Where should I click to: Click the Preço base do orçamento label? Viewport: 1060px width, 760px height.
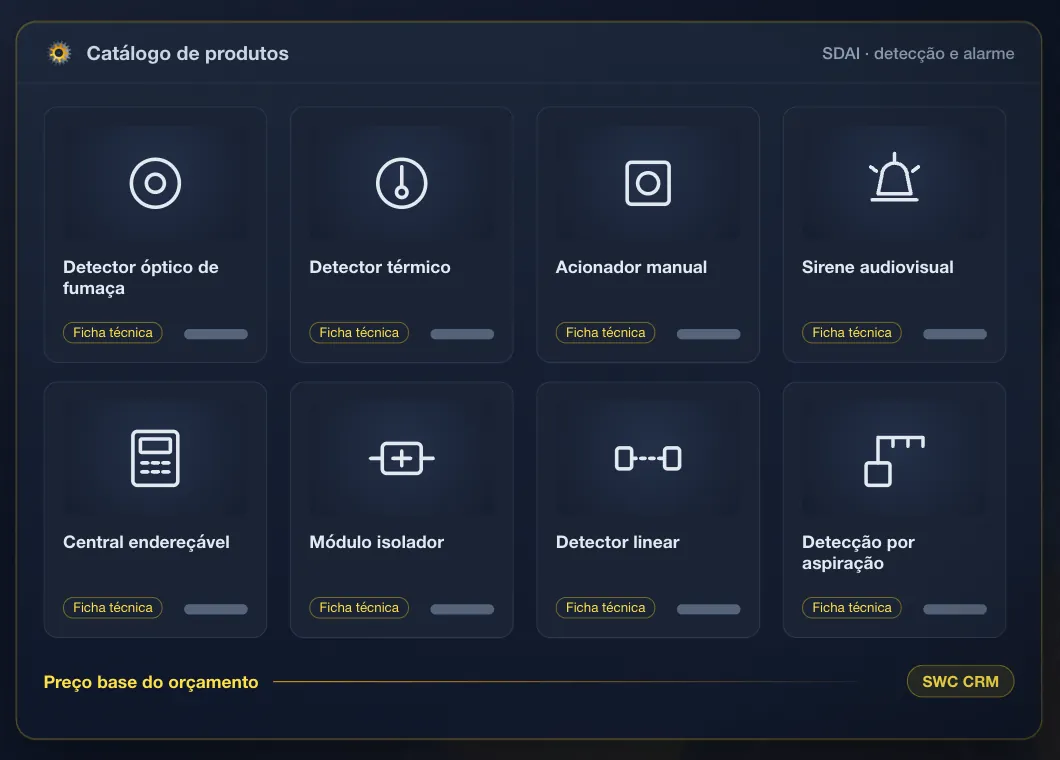tap(151, 682)
